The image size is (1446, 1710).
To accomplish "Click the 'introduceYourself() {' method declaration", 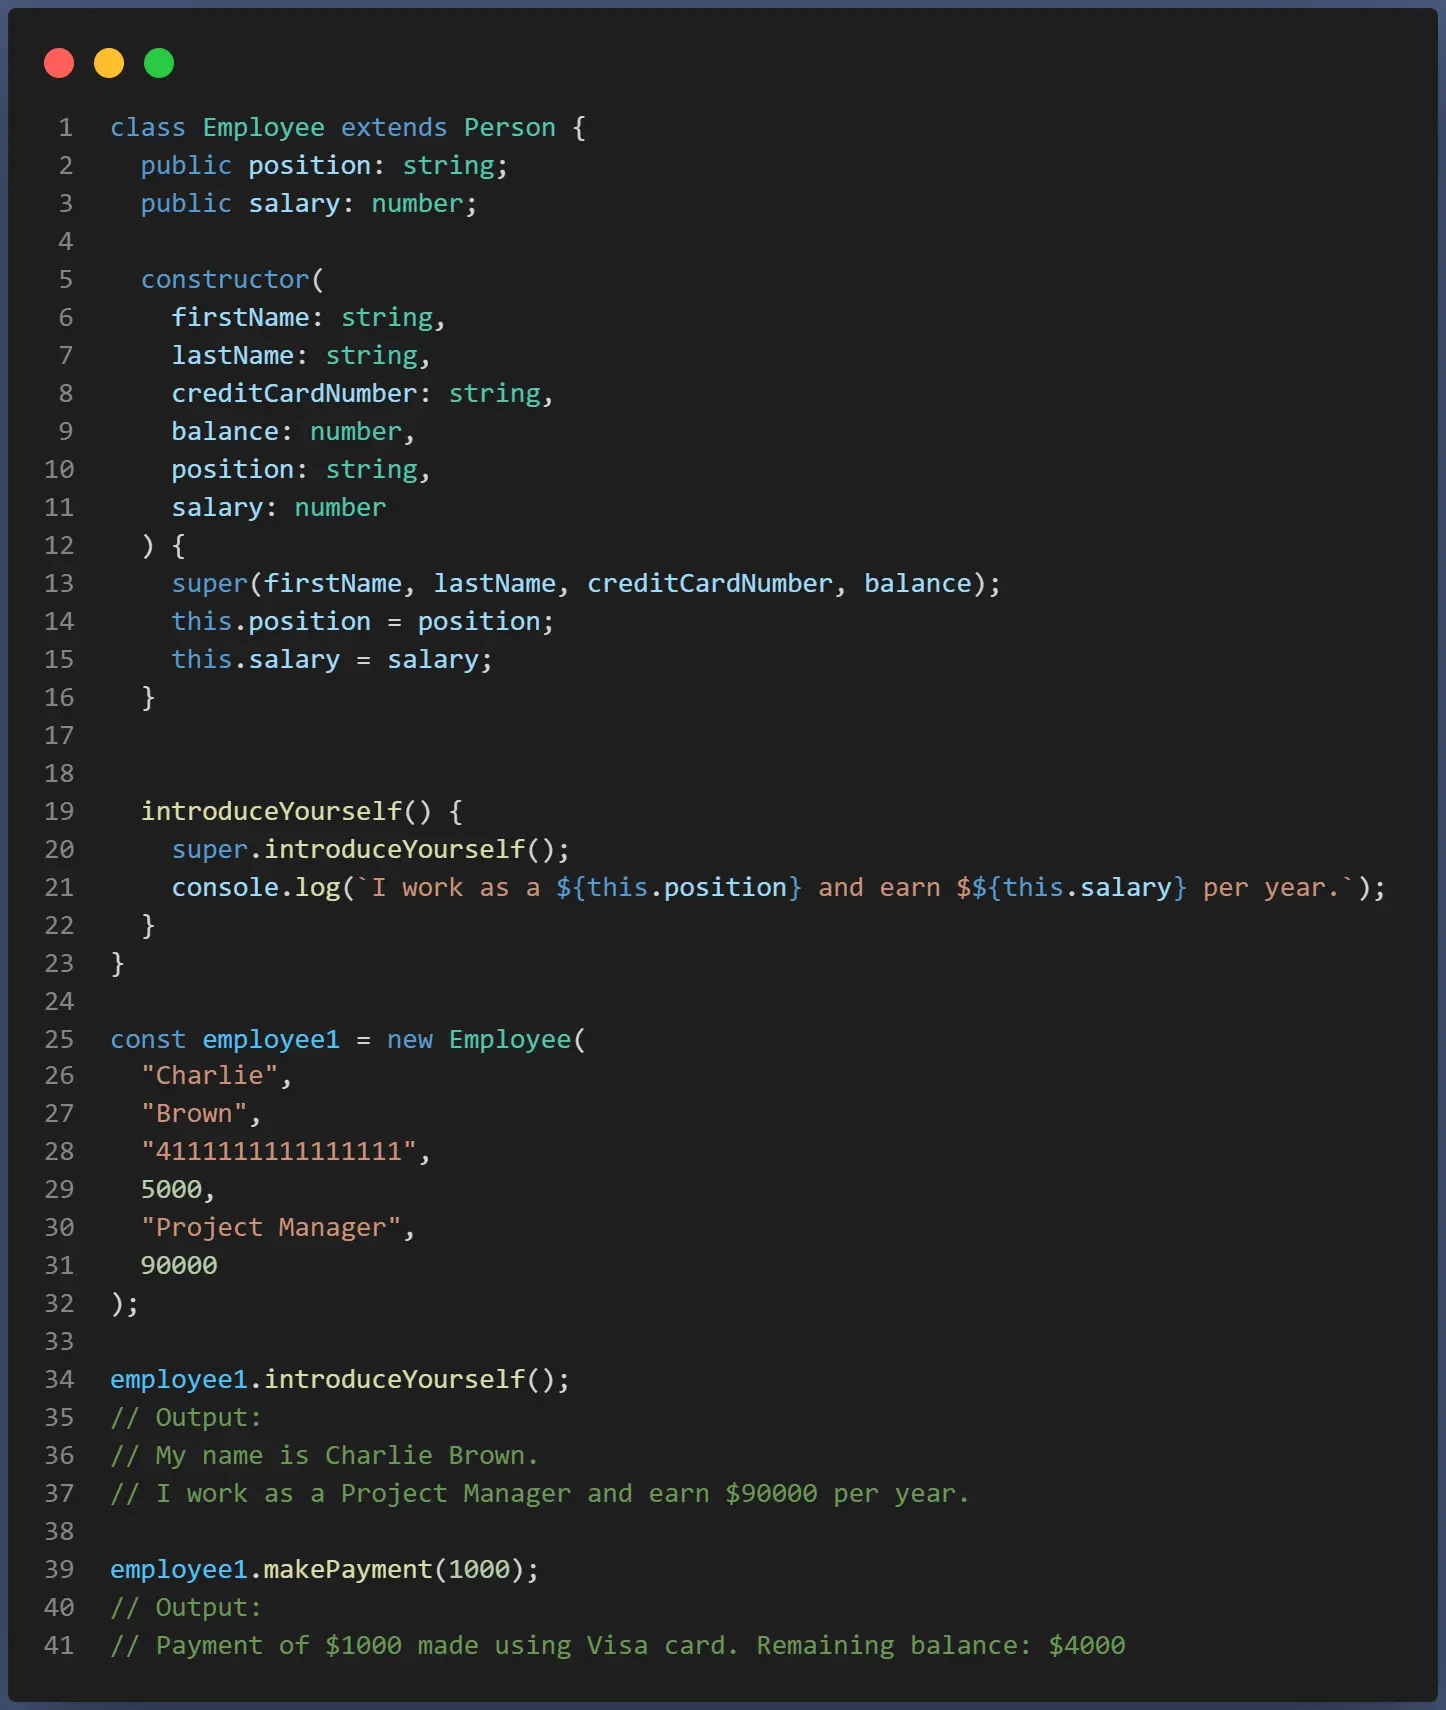I will [x=301, y=812].
